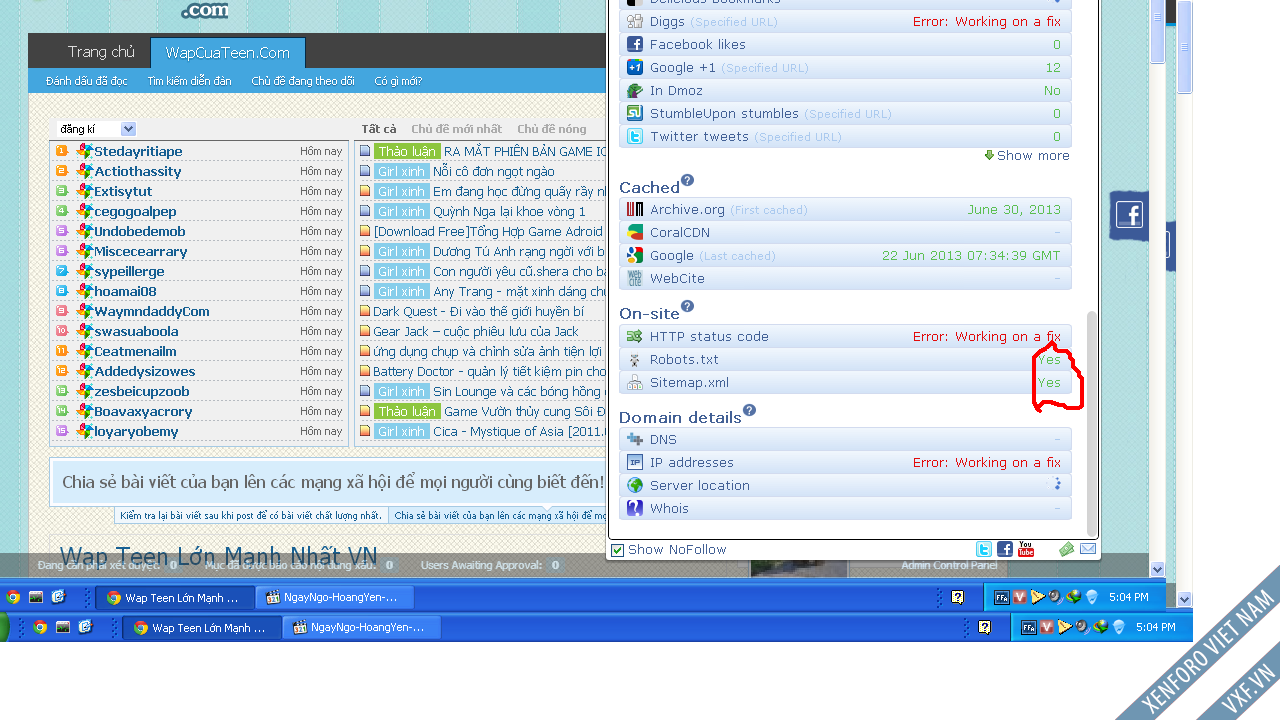Click the YouTube icon in panel footer
Screen dimensions: 1280x720
(1026, 549)
